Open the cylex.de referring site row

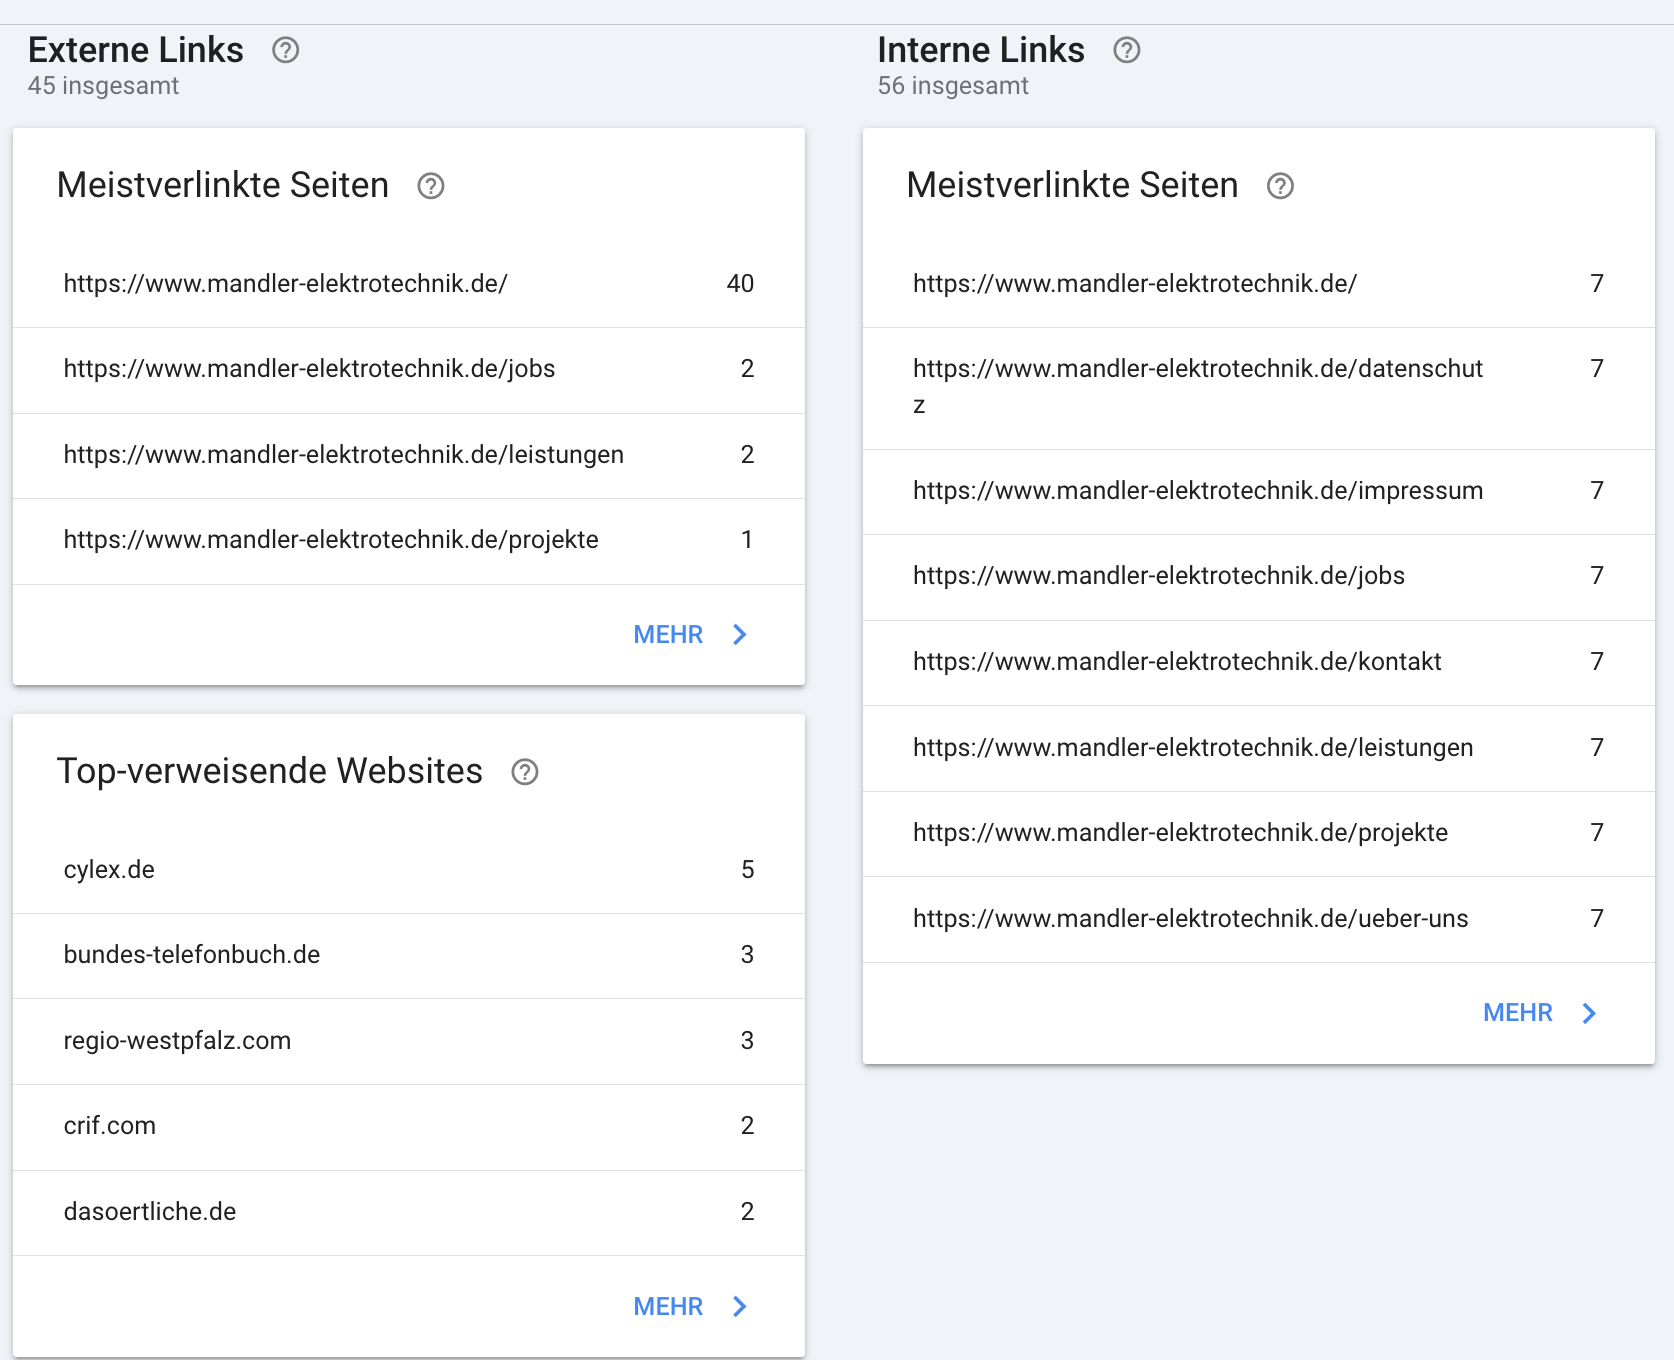pos(408,870)
